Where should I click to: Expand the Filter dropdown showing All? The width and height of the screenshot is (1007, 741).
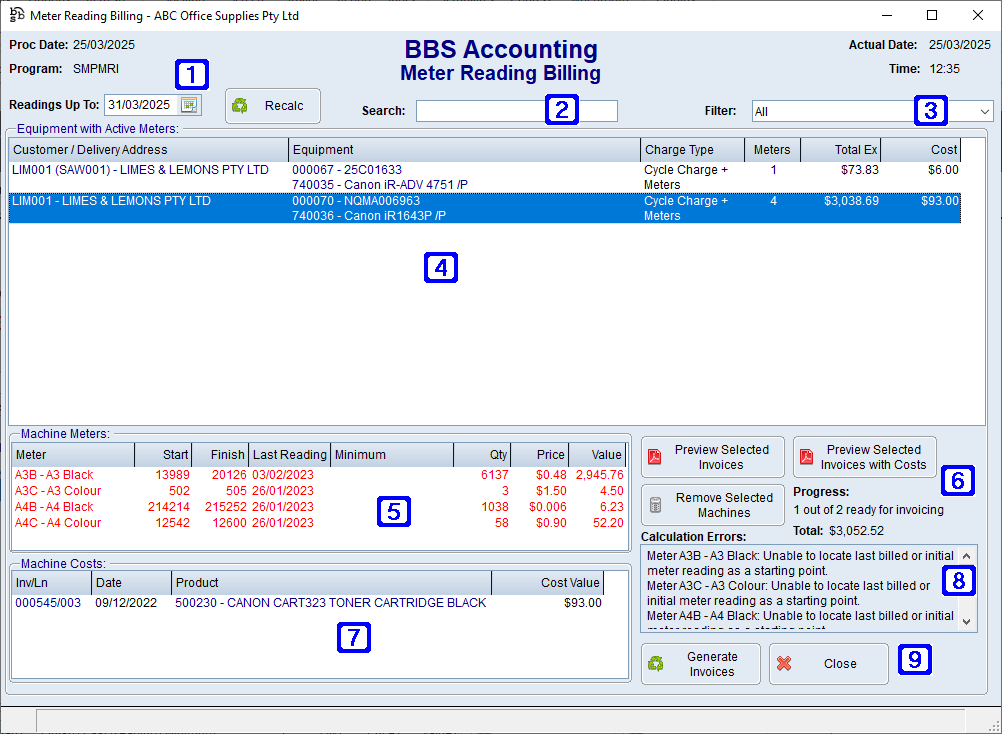click(x=985, y=112)
